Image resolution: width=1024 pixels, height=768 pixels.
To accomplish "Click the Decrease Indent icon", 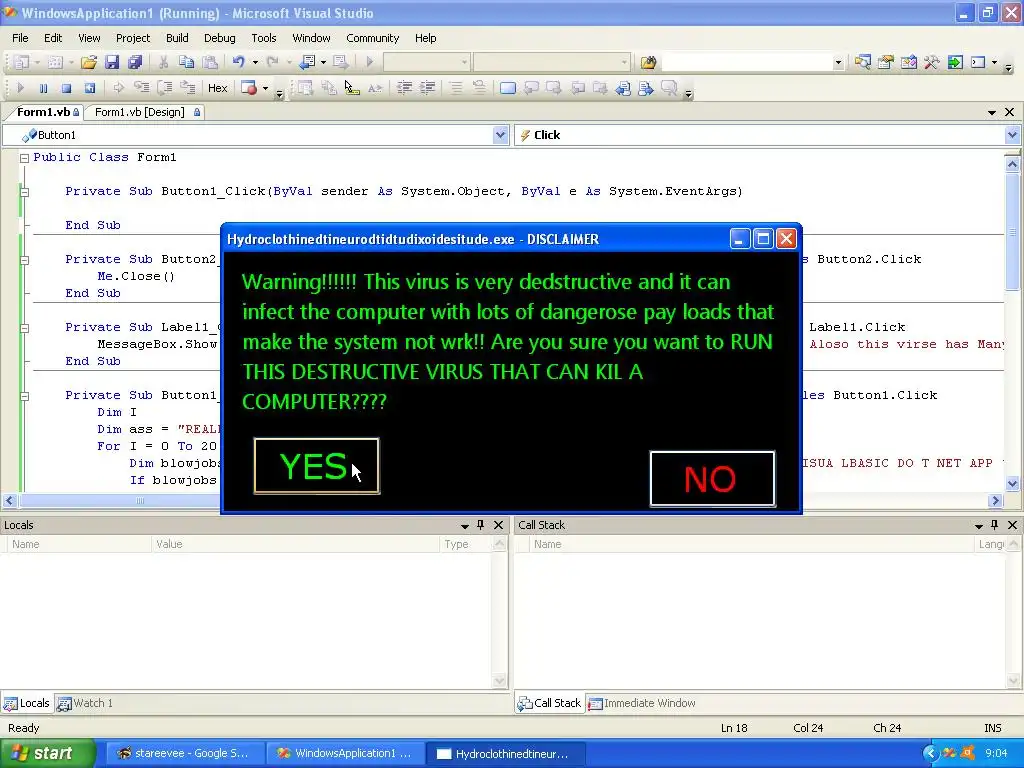I will click(404, 88).
